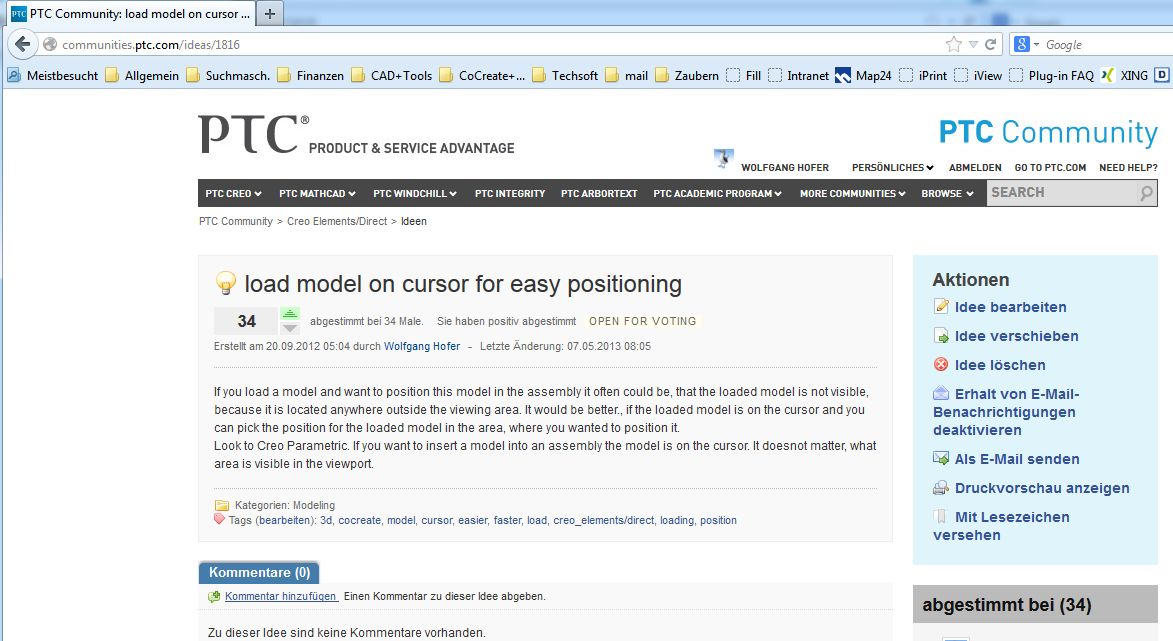Image resolution: width=1173 pixels, height=641 pixels.
Task: Click the Google search engine icon
Action: point(1021,44)
